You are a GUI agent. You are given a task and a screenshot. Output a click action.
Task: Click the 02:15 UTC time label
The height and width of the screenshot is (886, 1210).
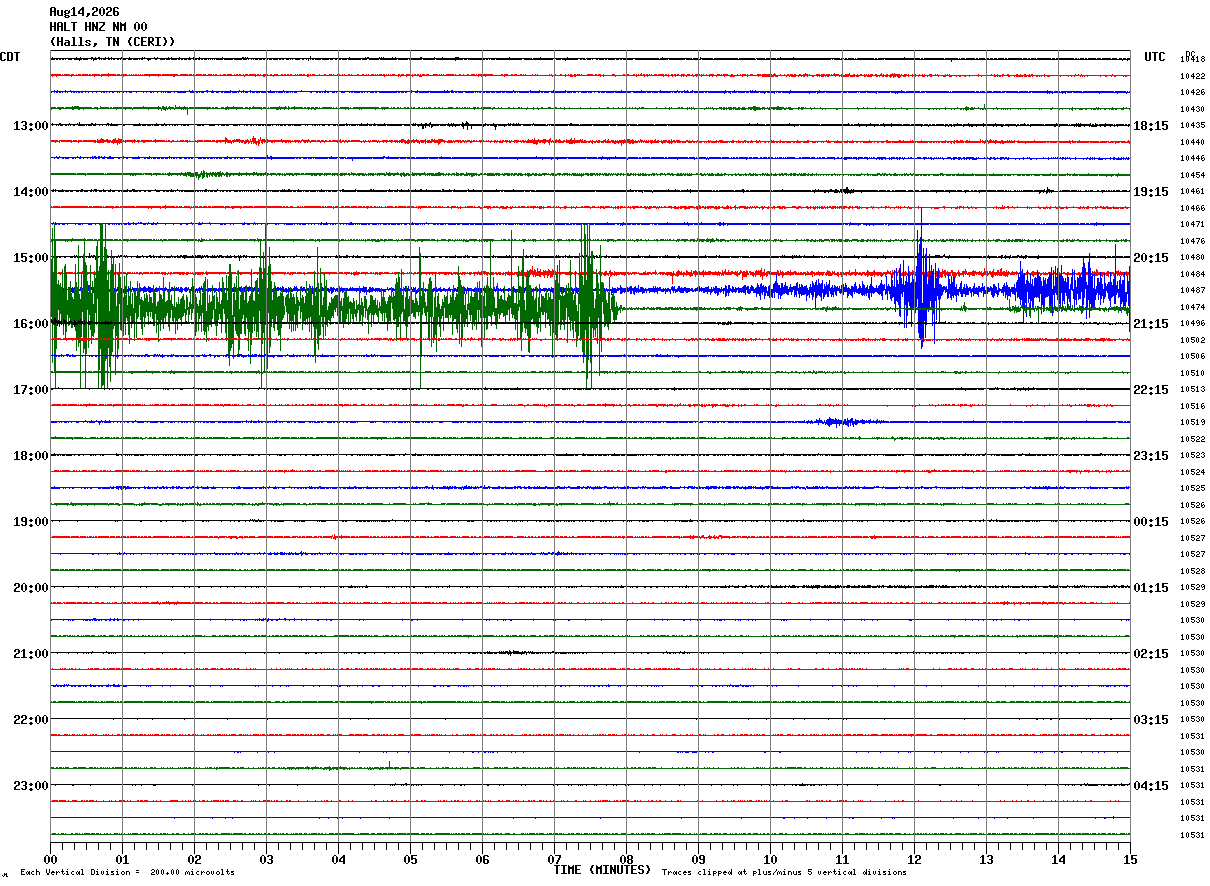1150,654
